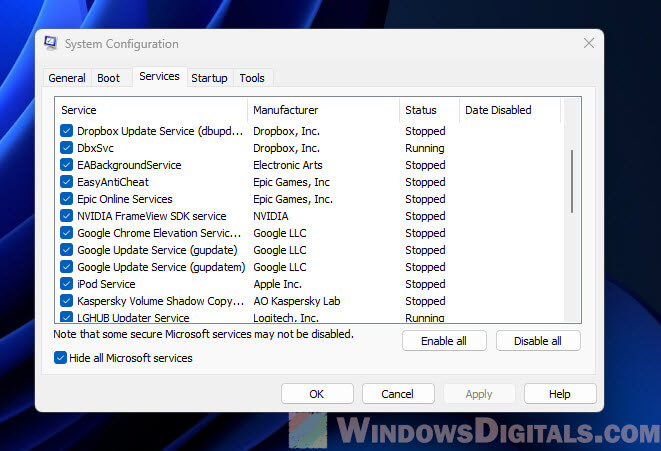This screenshot has width=661, height=451.
Task: Click the Electronic Arts manufacturer cell
Action: tap(288, 165)
